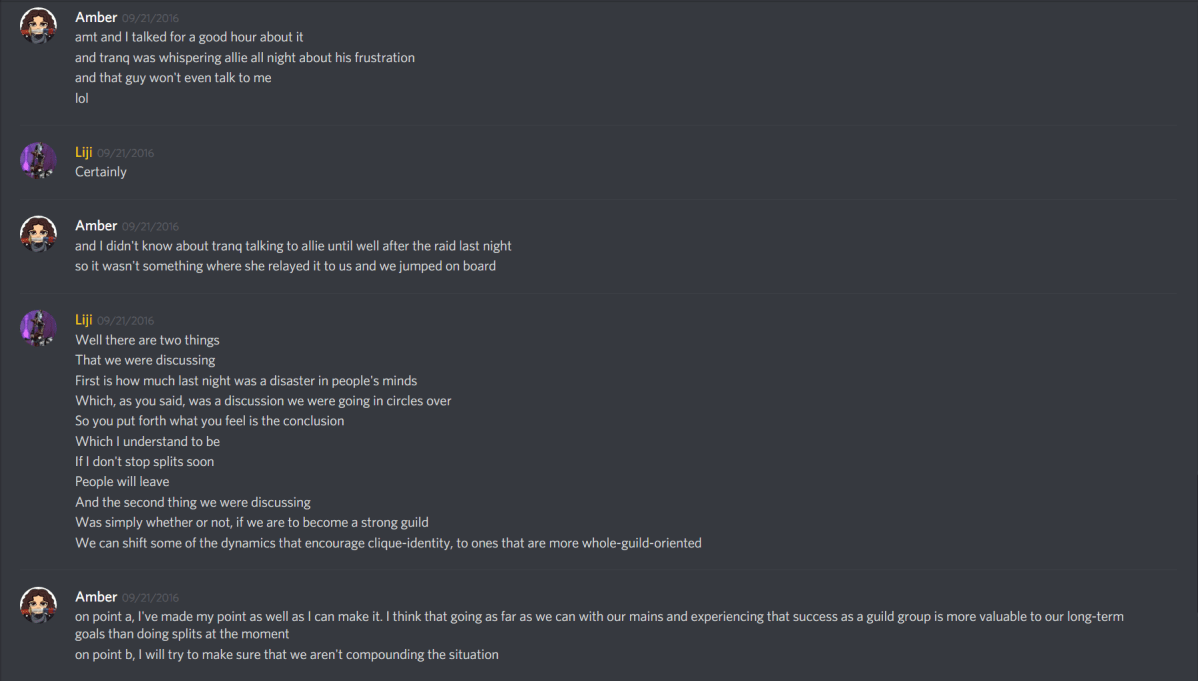This screenshot has height=681, width=1198.
Task: Click the Certainly message text
Action: [100, 171]
